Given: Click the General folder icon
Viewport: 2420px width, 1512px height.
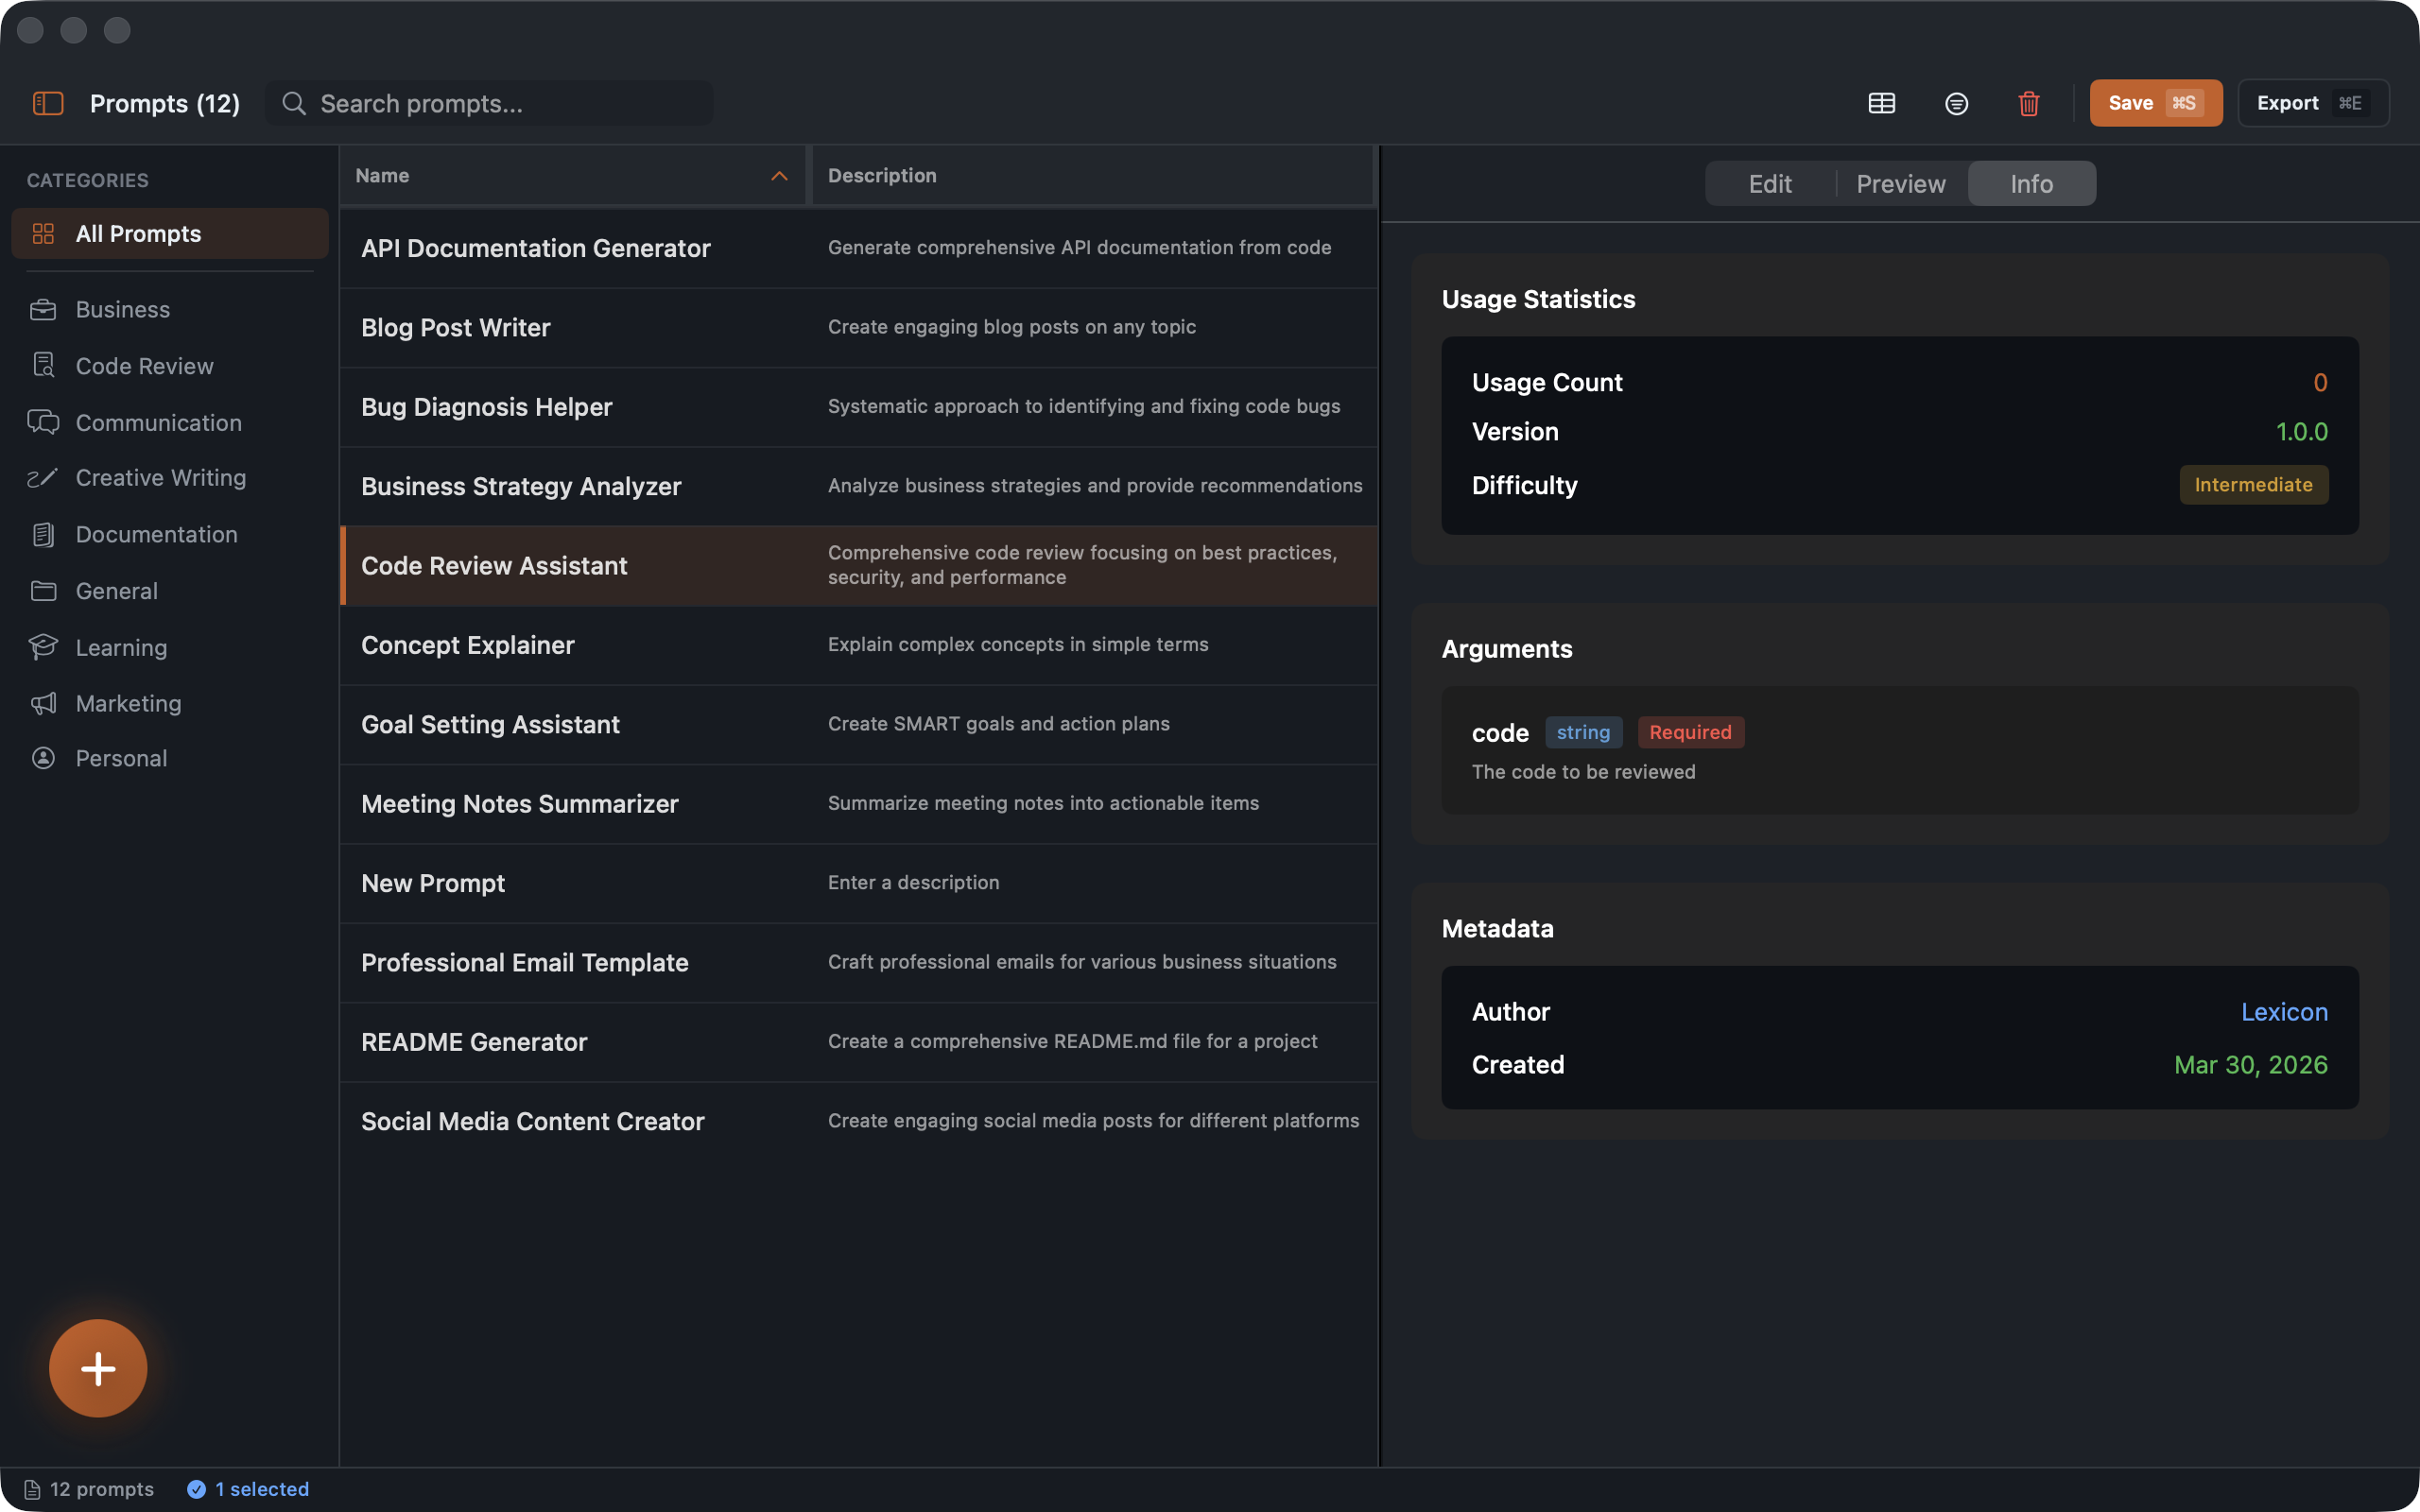Looking at the screenshot, I should (x=43, y=590).
